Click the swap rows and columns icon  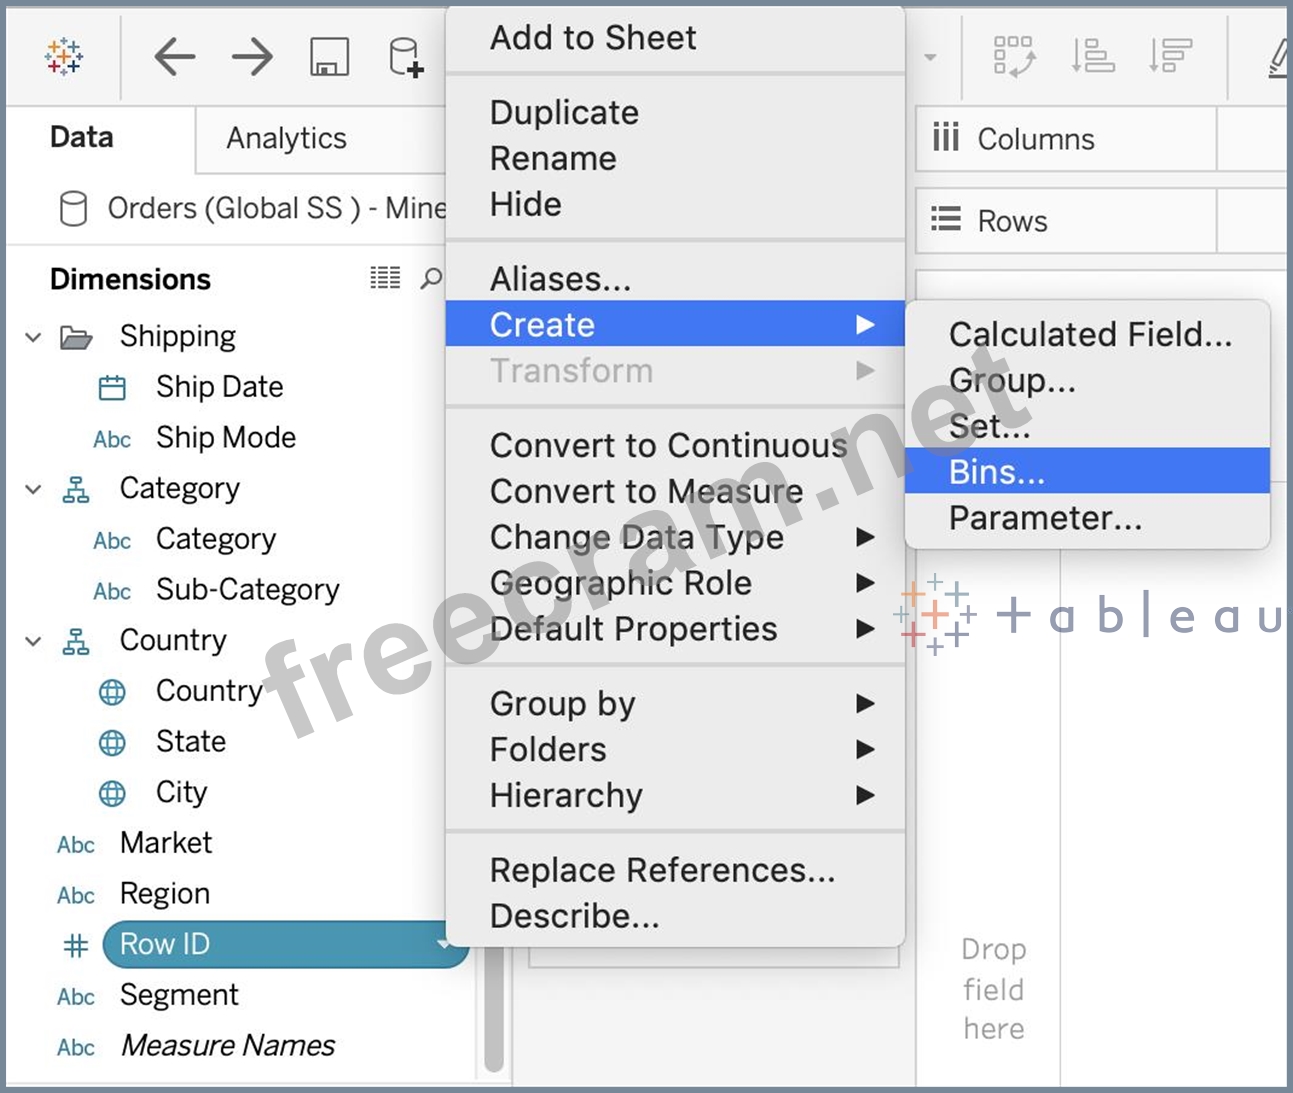tap(1014, 57)
